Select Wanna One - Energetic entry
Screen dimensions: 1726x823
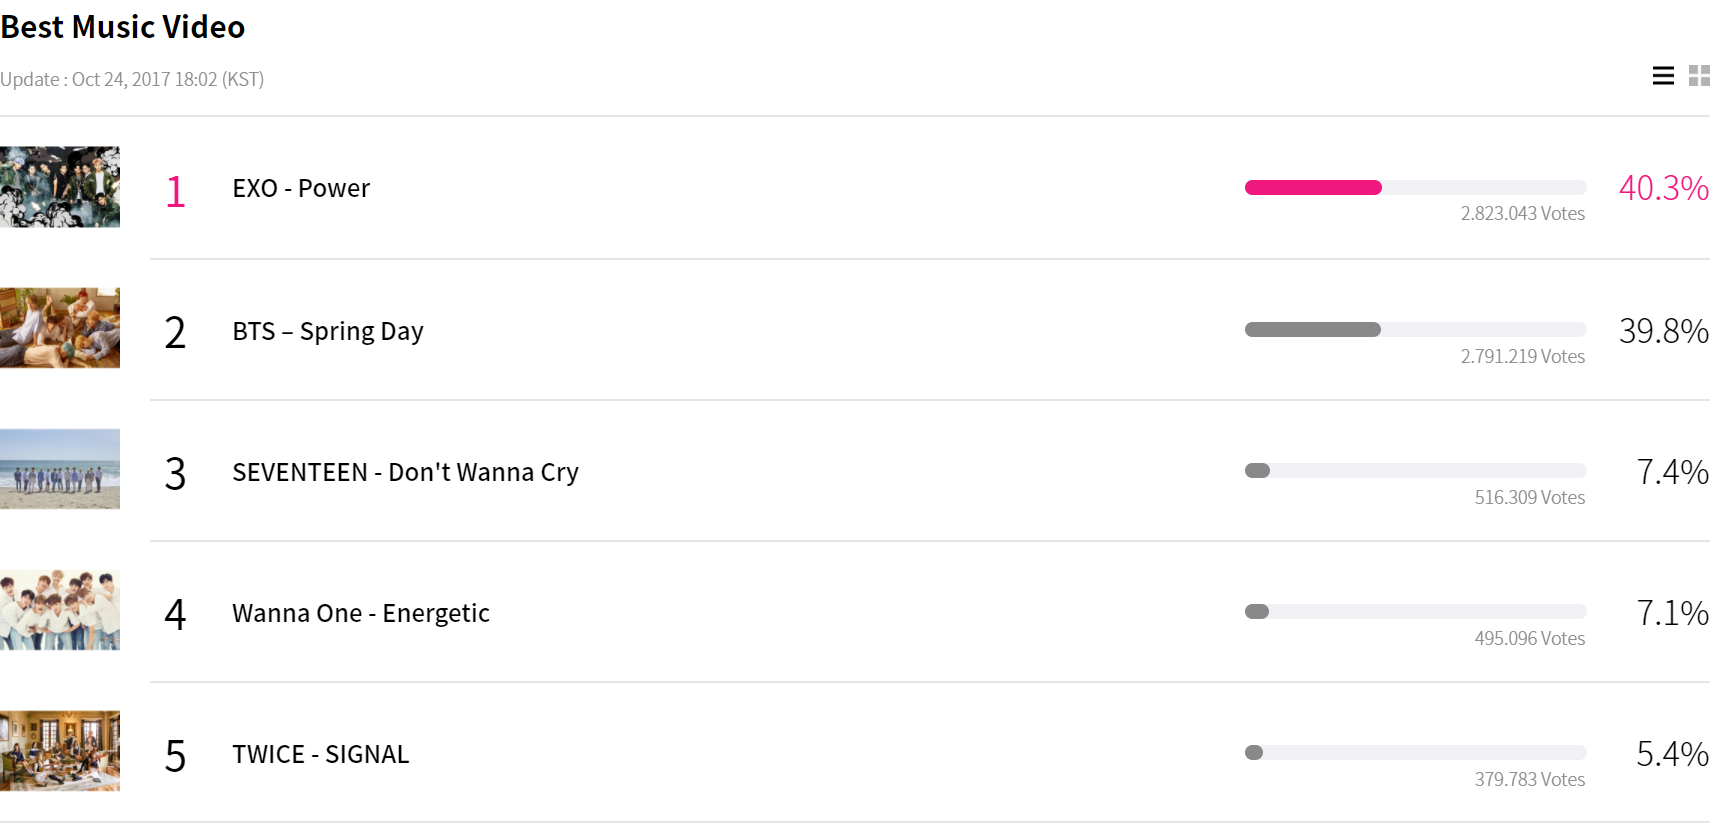click(x=361, y=613)
